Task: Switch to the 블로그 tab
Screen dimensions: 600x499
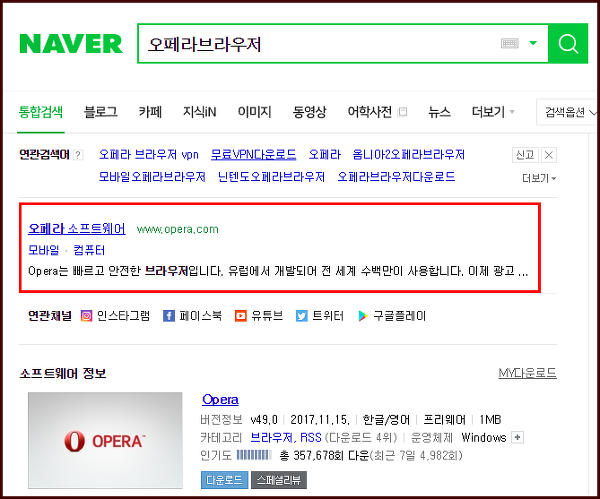Action: point(101,112)
